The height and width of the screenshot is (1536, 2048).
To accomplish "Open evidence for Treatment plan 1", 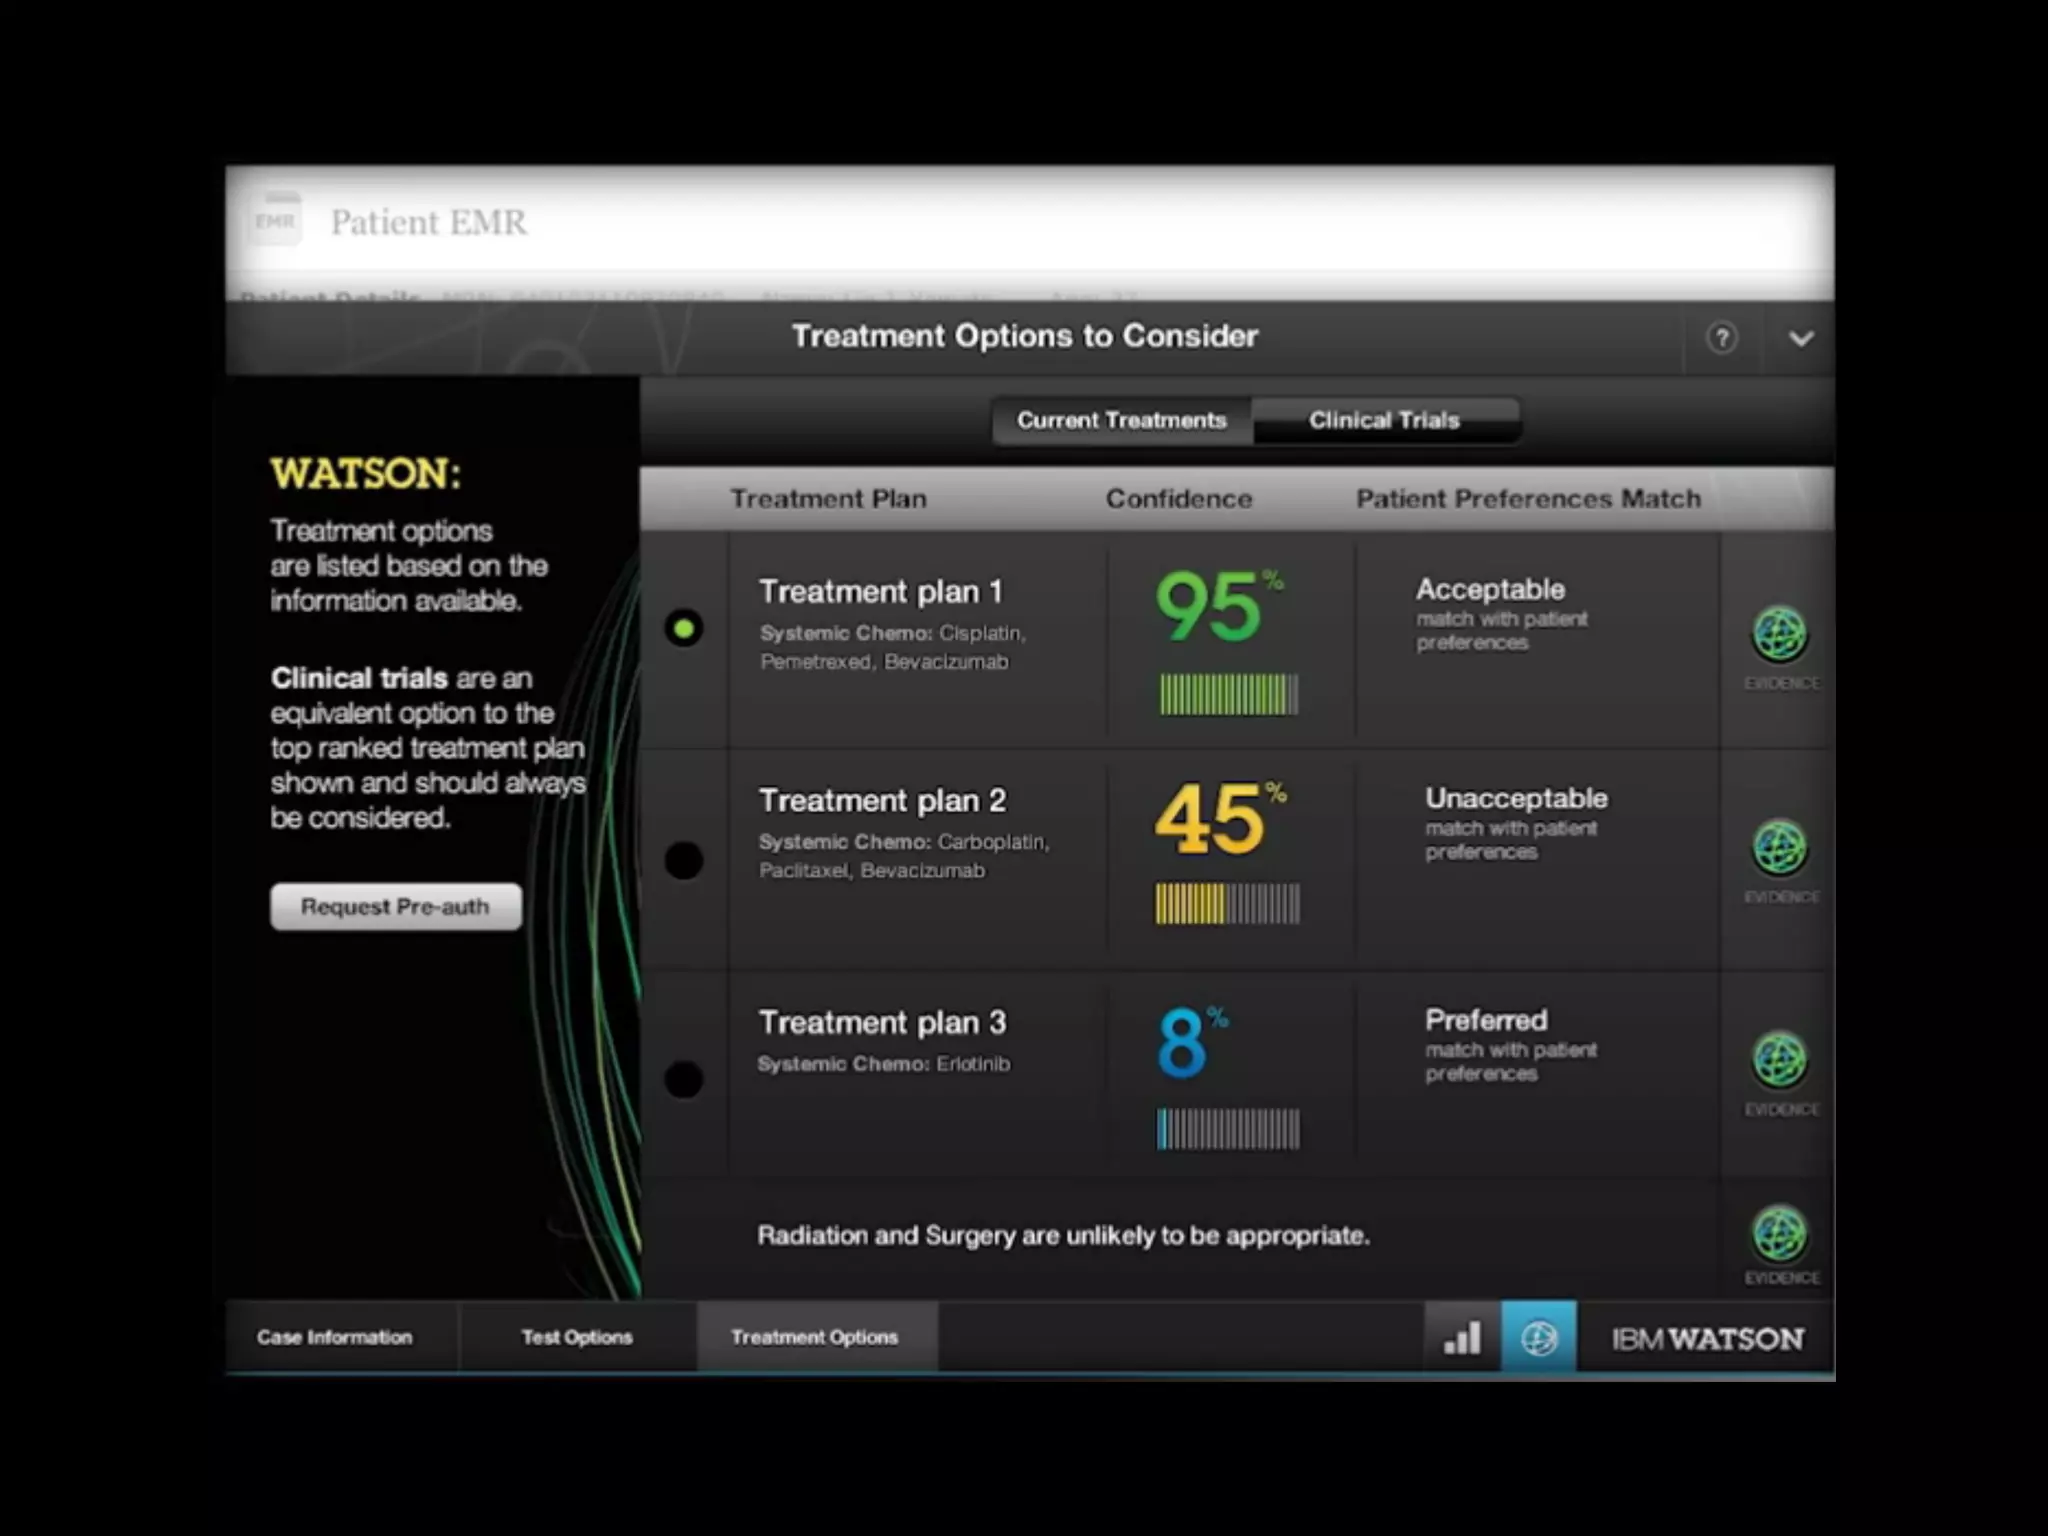I will pos(1780,636).
